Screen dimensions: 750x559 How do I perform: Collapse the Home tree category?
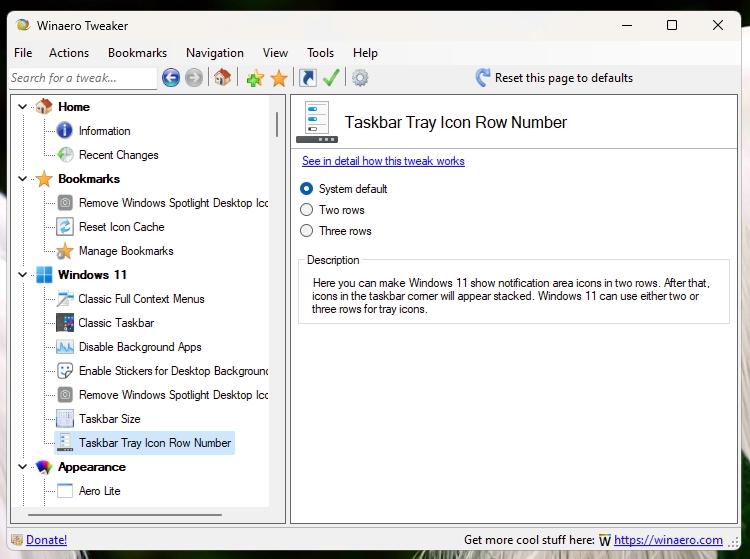22,107
